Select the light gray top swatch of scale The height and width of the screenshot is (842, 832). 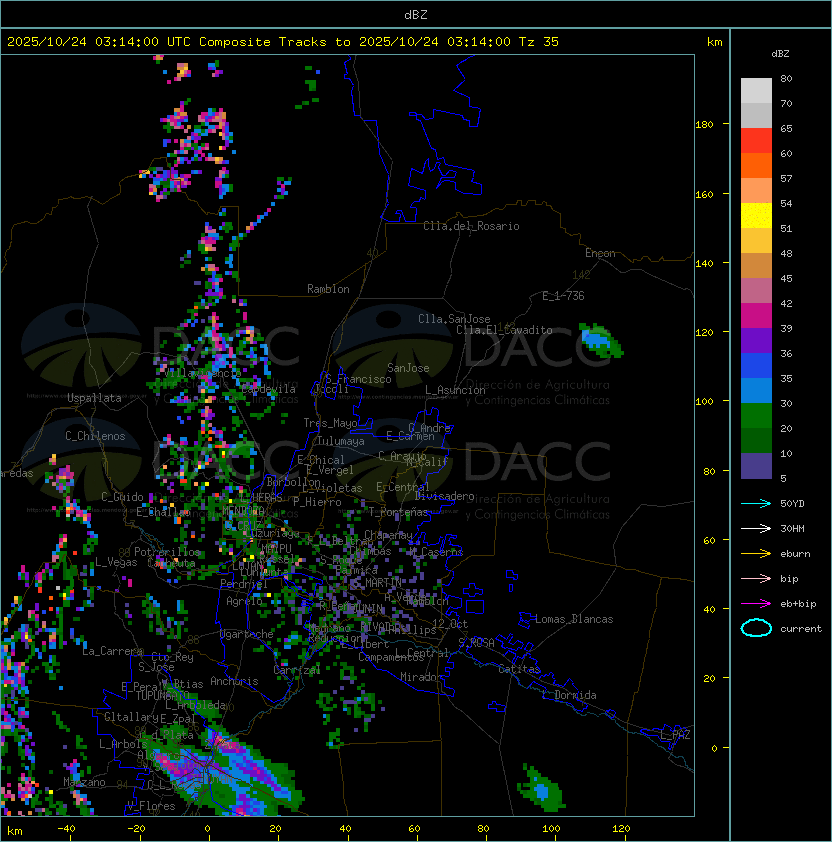click(756, 90)
